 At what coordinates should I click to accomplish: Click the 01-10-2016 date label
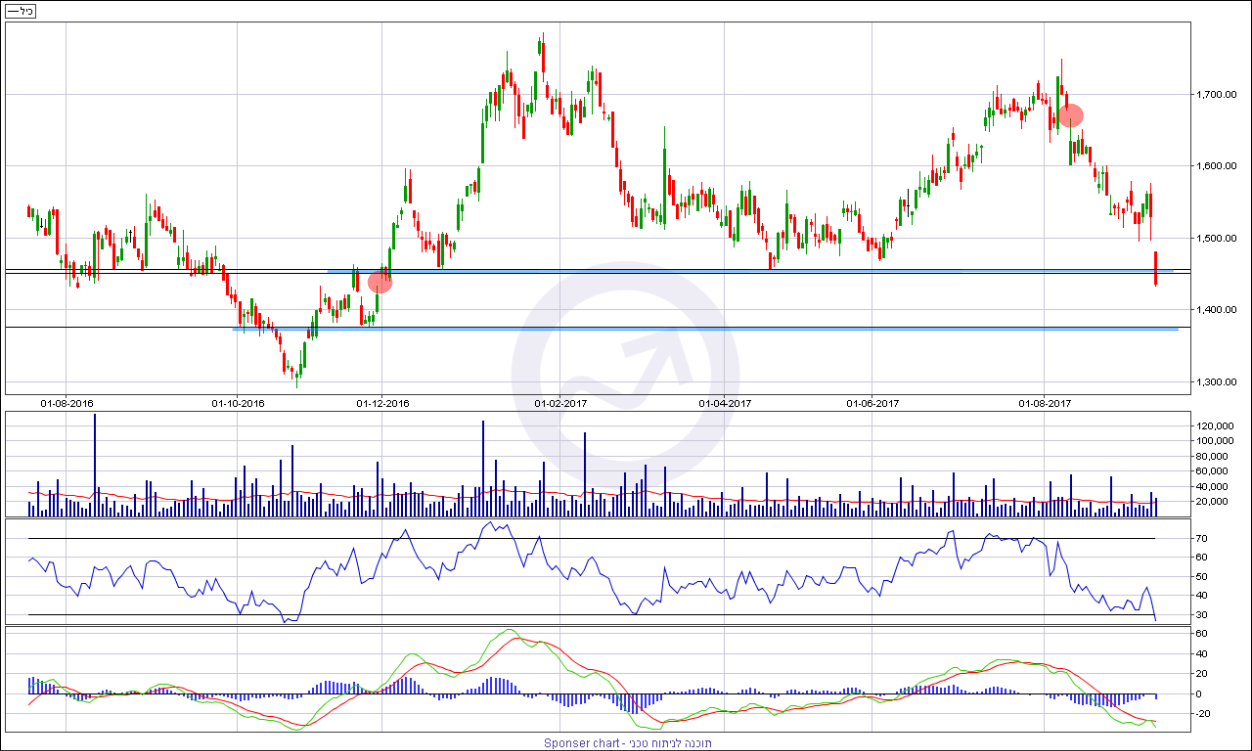pyautogui.click(x=238, y=403)
